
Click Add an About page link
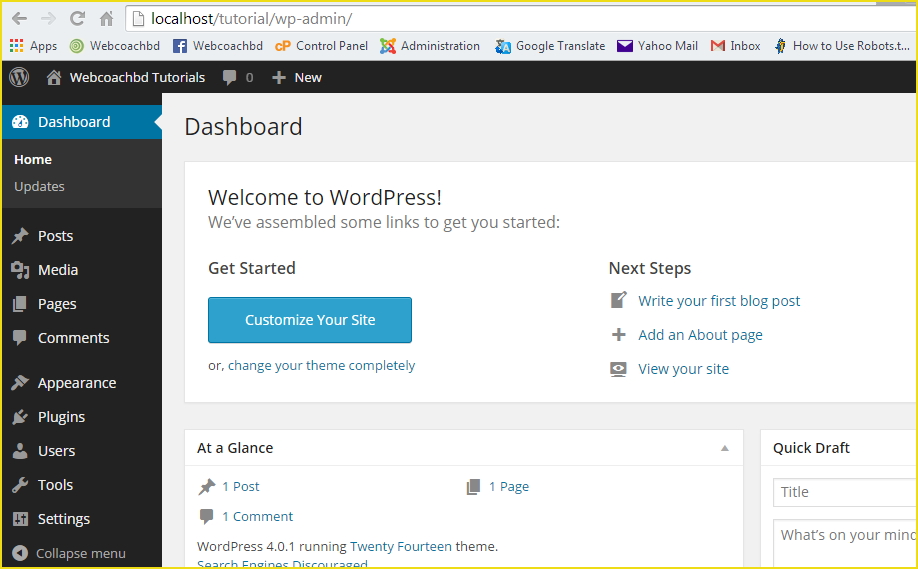[x=700, y=335]
